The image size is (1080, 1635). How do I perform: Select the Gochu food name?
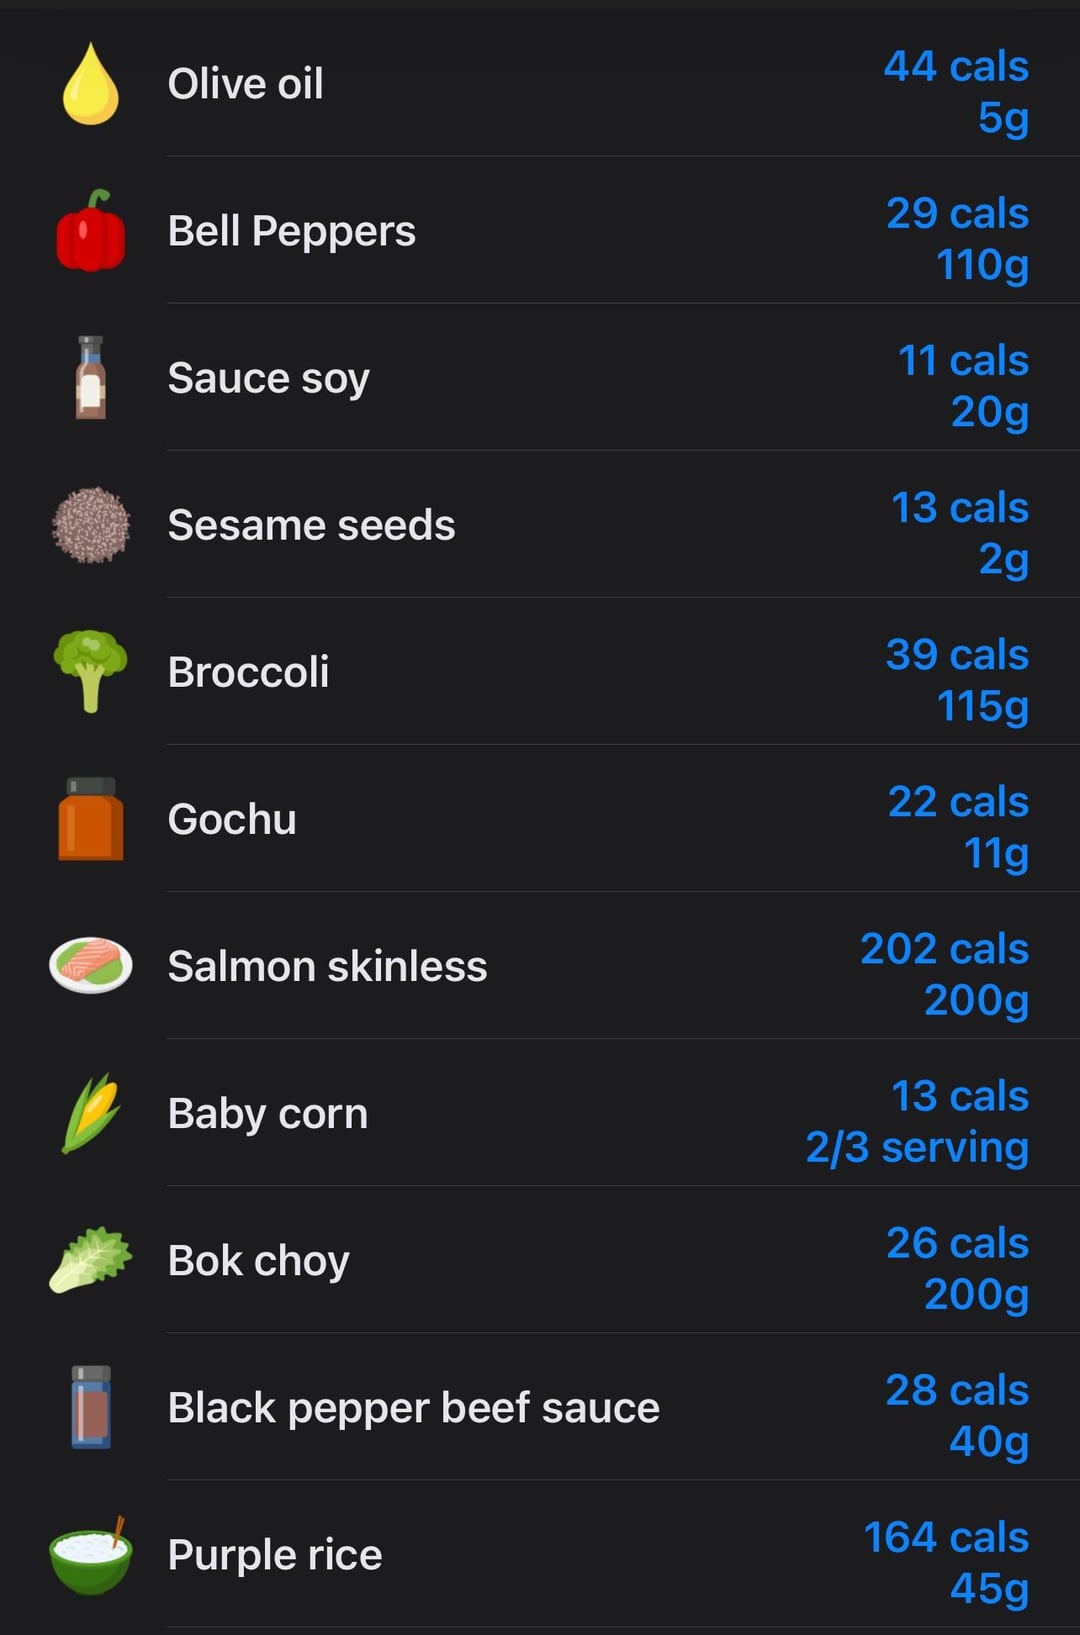[232, 819]
